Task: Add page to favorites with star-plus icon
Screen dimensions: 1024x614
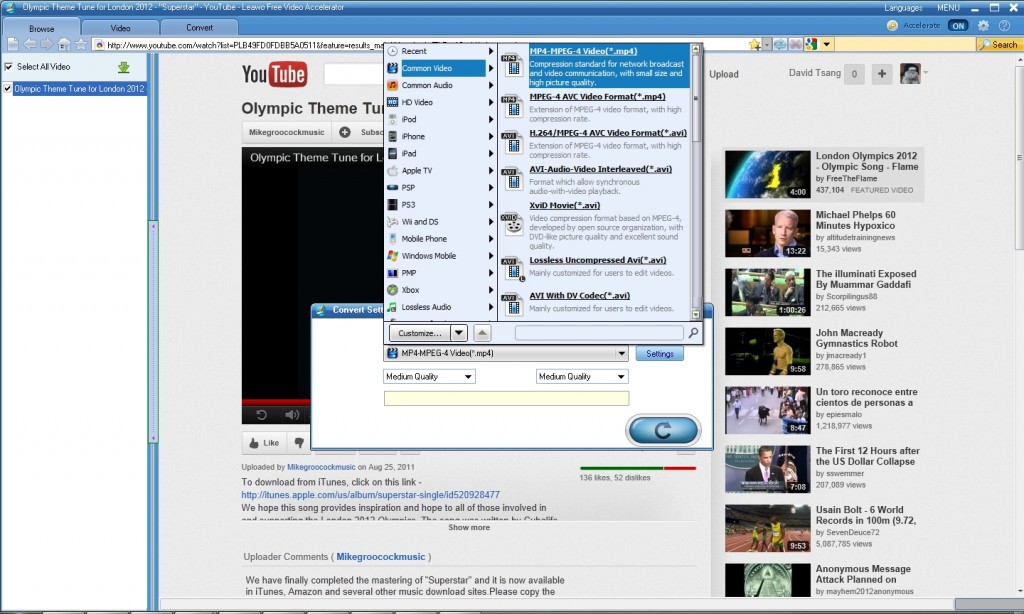Action: (755, 44)
